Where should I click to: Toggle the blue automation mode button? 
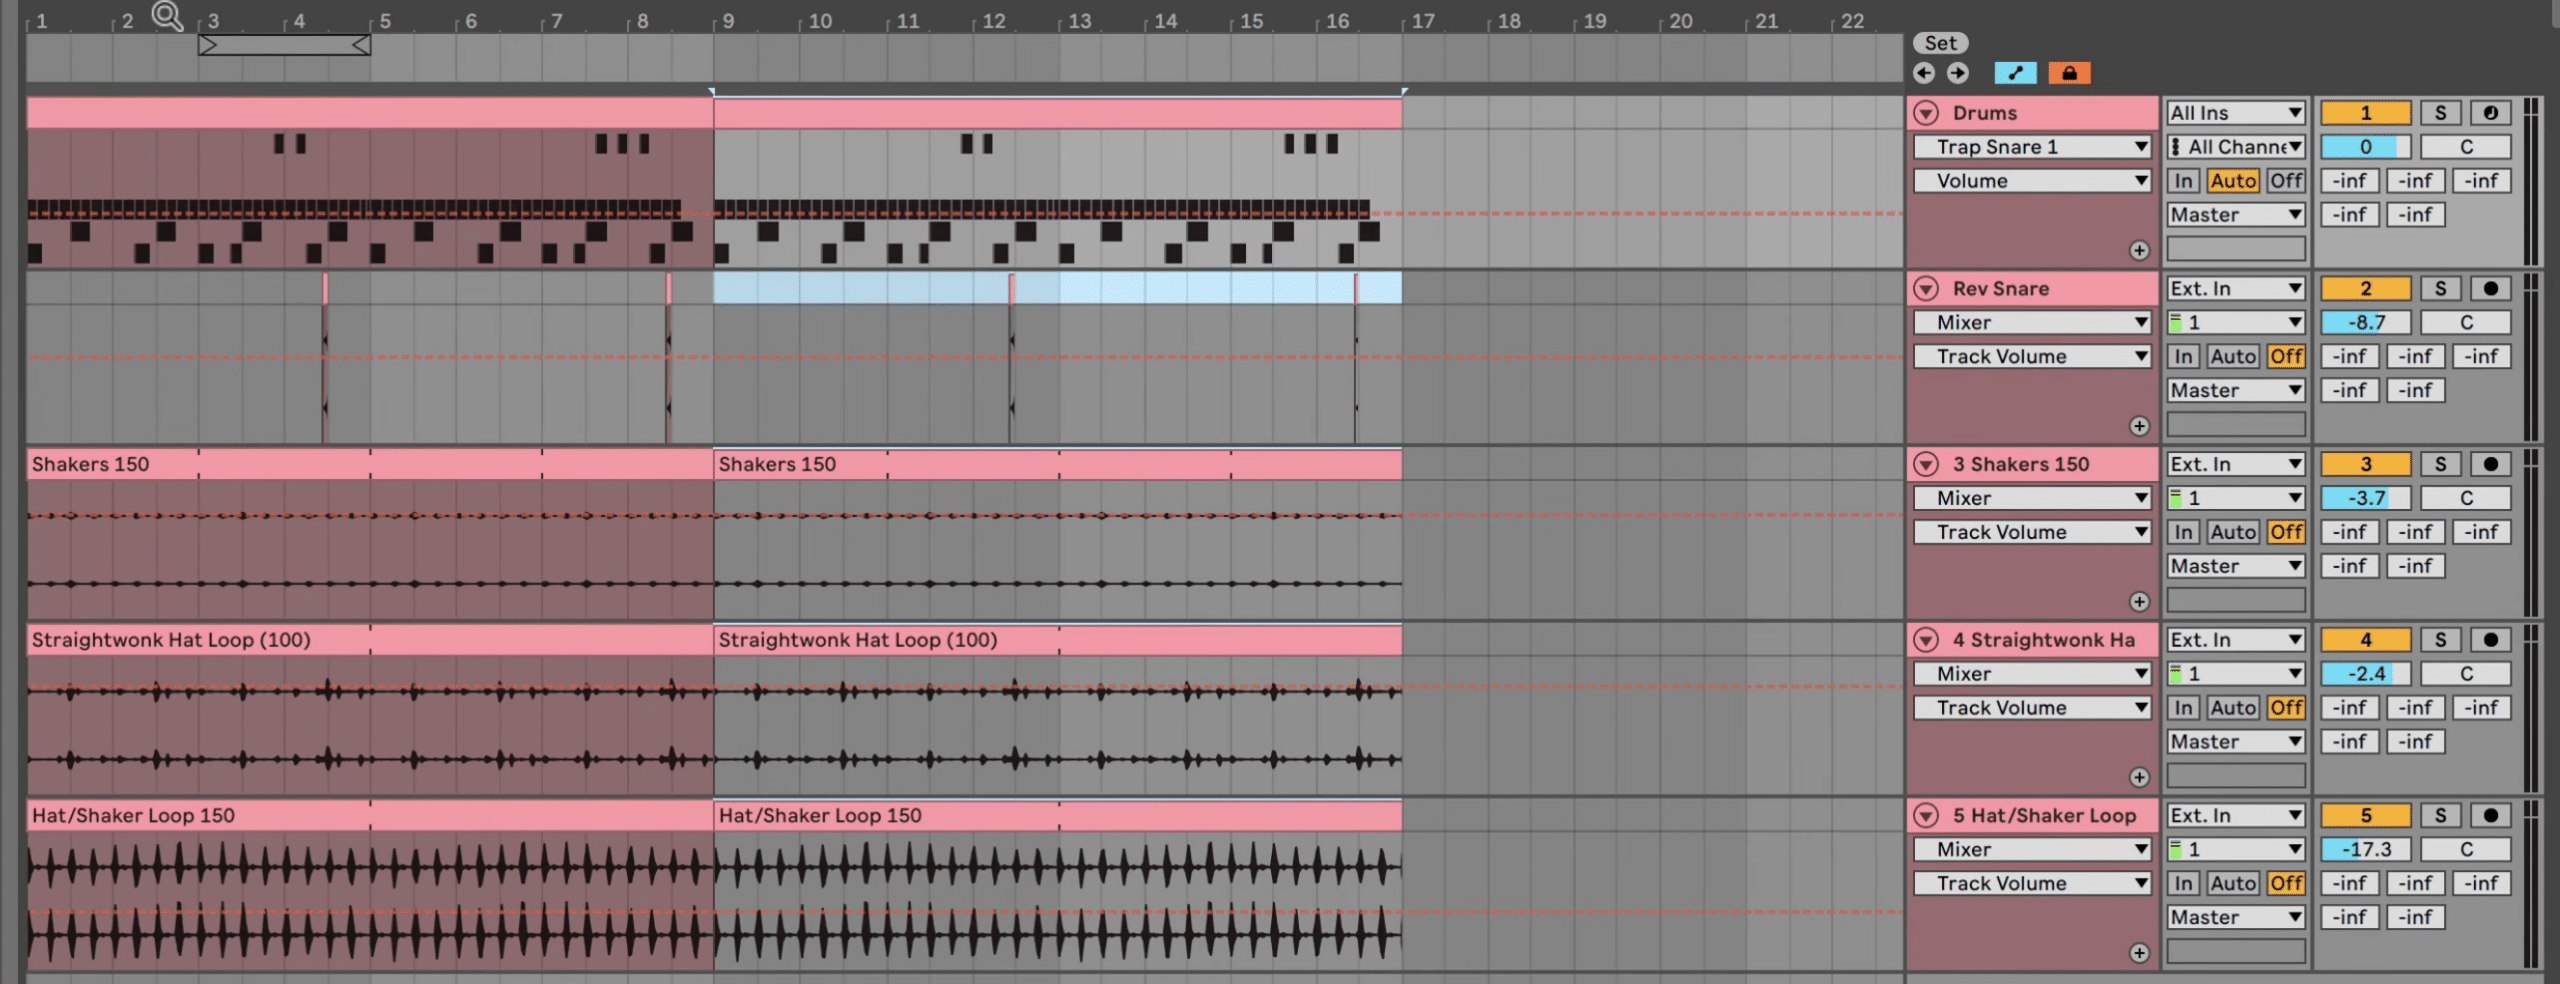tap(2015, 73)
